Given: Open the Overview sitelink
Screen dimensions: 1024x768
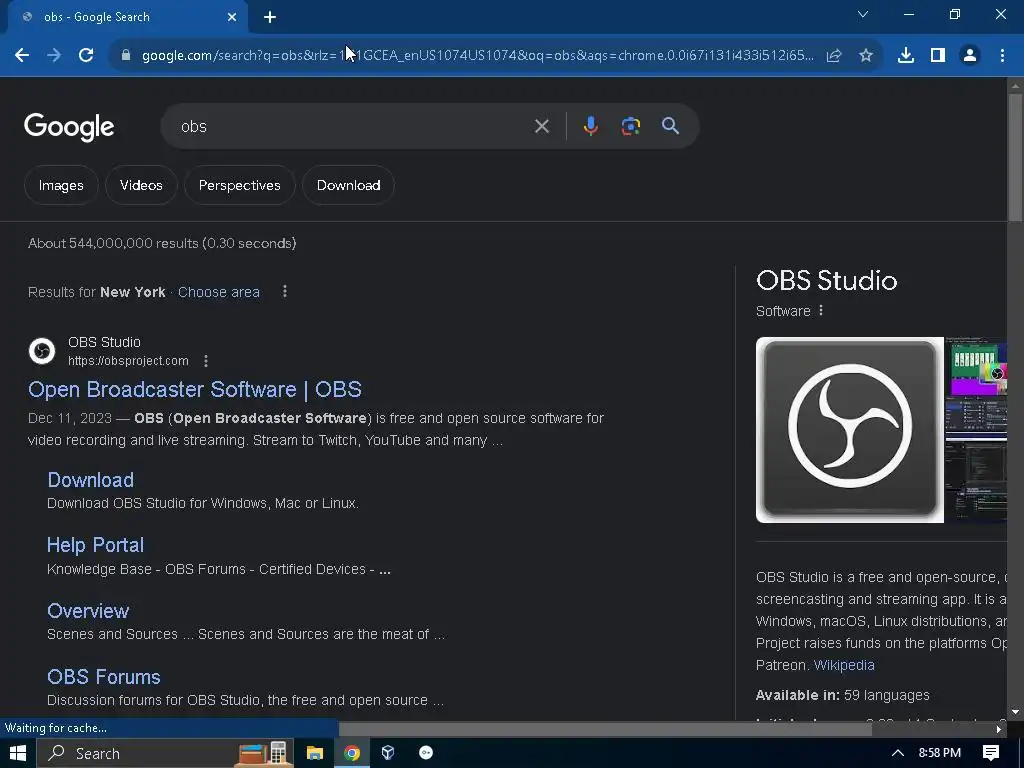Looking at the screenshot, I should [x=88, y=611].
